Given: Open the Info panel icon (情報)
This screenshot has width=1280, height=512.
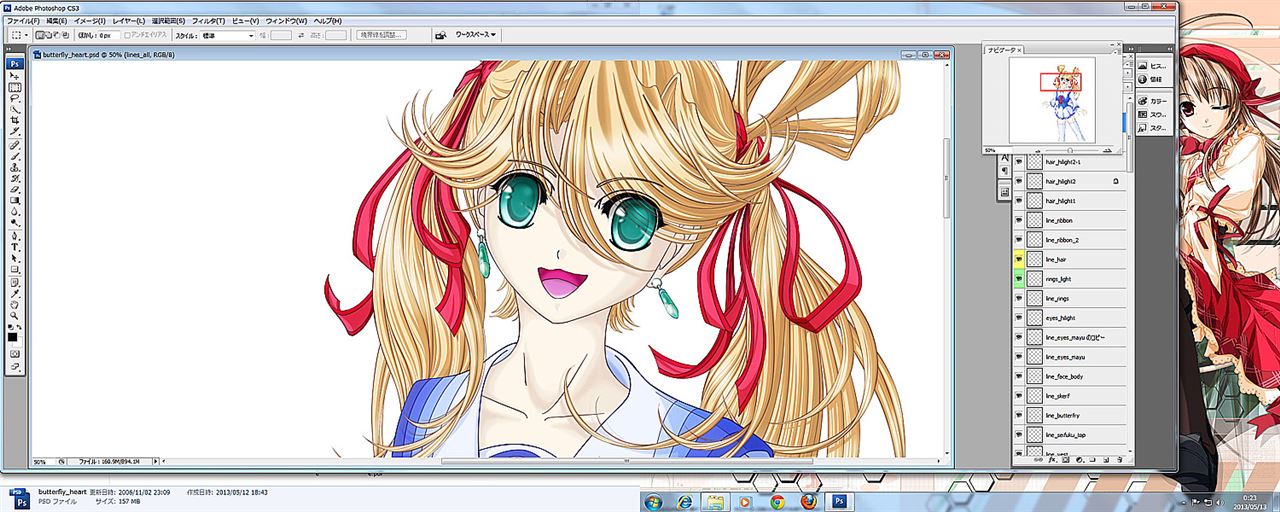Looking at the screenshot, I should click(1152, 78).
